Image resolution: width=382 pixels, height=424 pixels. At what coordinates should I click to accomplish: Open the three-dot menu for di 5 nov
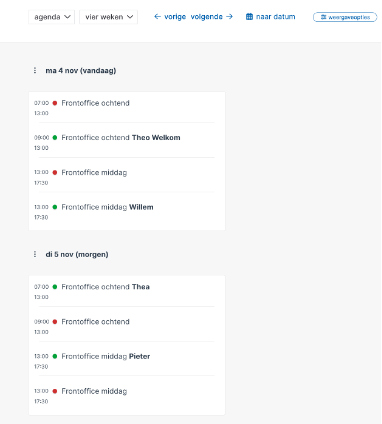pyautogui.click(x=35, y=254)
